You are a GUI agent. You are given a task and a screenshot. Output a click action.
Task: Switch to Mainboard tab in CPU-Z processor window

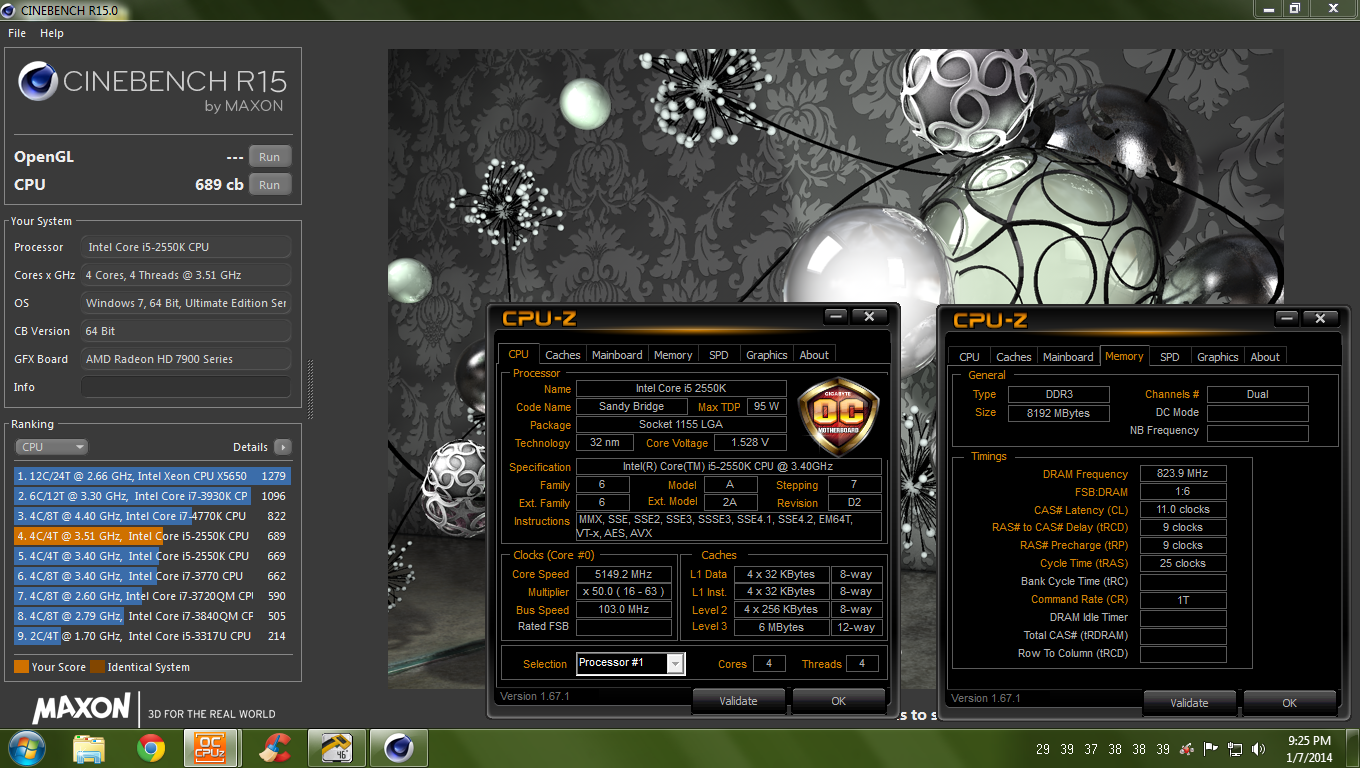click(x=617, y=355)
